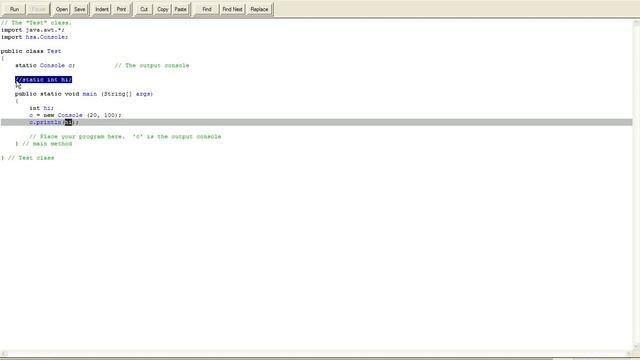Print the code with the Print button

pyautogui.click(x=121, y=9)
